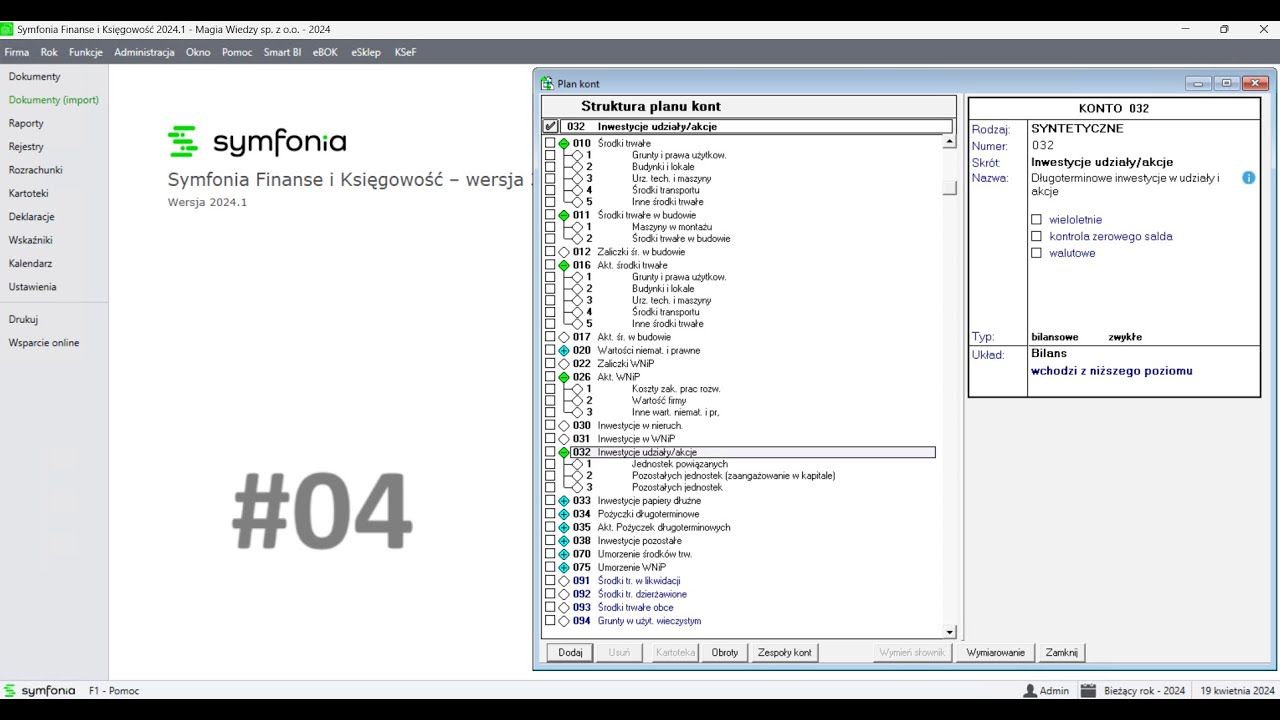This screenshot has width=1280, height=720.
Task: Collapse the 010 Środki trwałe node
Action: (x=564, y=144)
